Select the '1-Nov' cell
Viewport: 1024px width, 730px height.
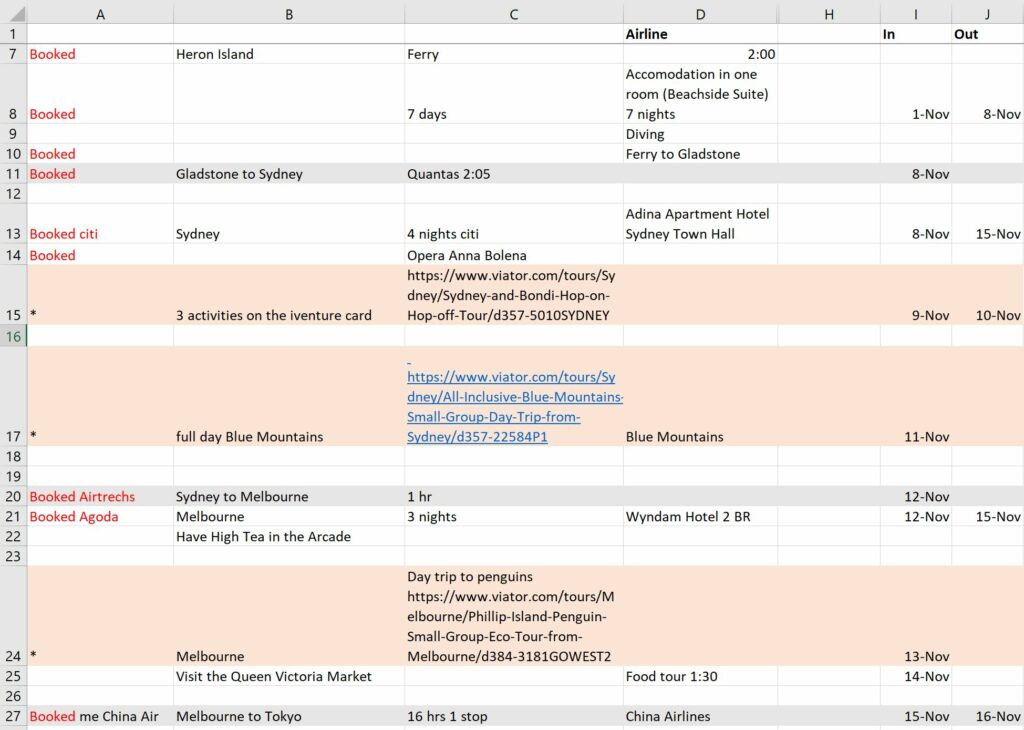916,93
